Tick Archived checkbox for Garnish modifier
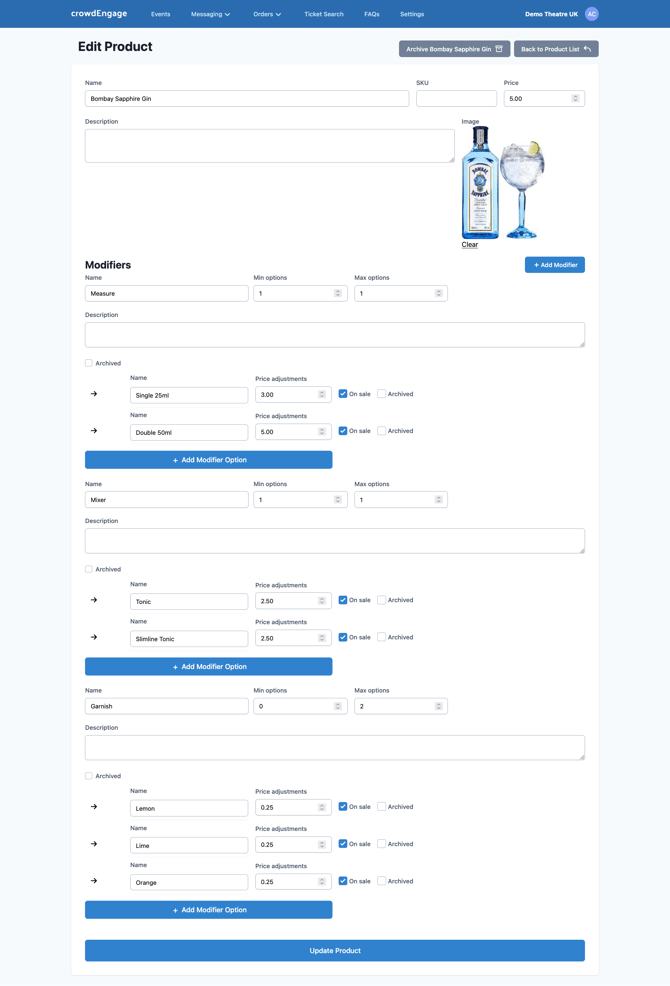The width and height of the screenshot is (670, 986). coord(89,775)
